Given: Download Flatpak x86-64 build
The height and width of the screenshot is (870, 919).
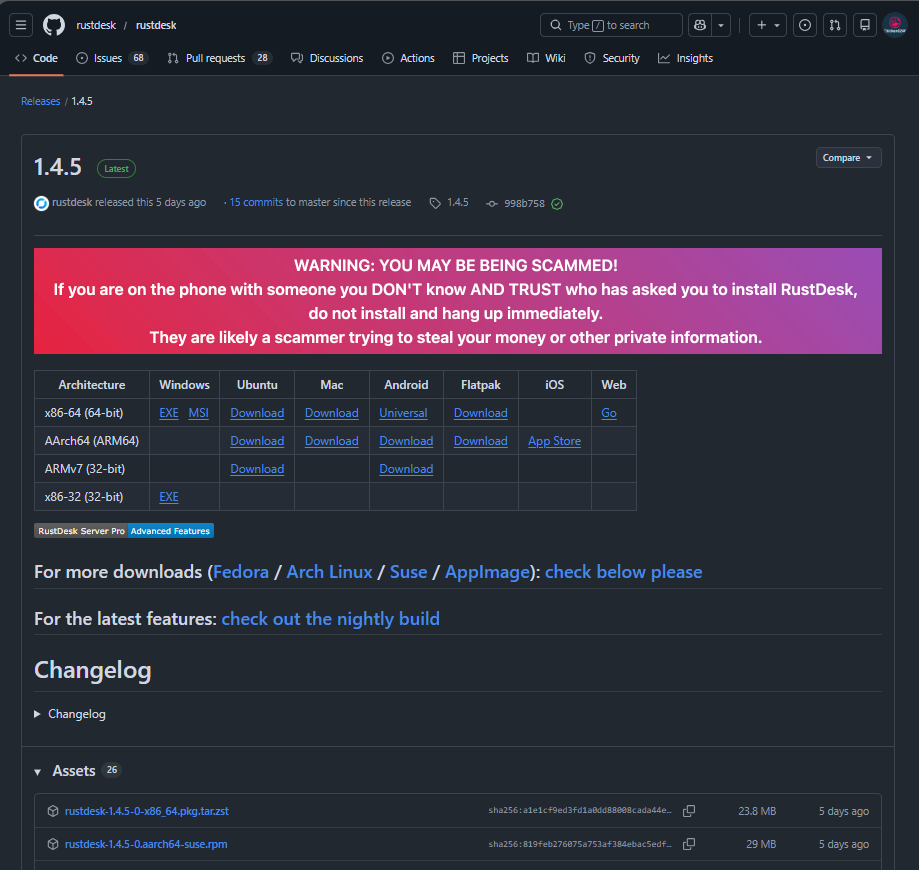Looking at the screenshot, I should click(481, 413).
